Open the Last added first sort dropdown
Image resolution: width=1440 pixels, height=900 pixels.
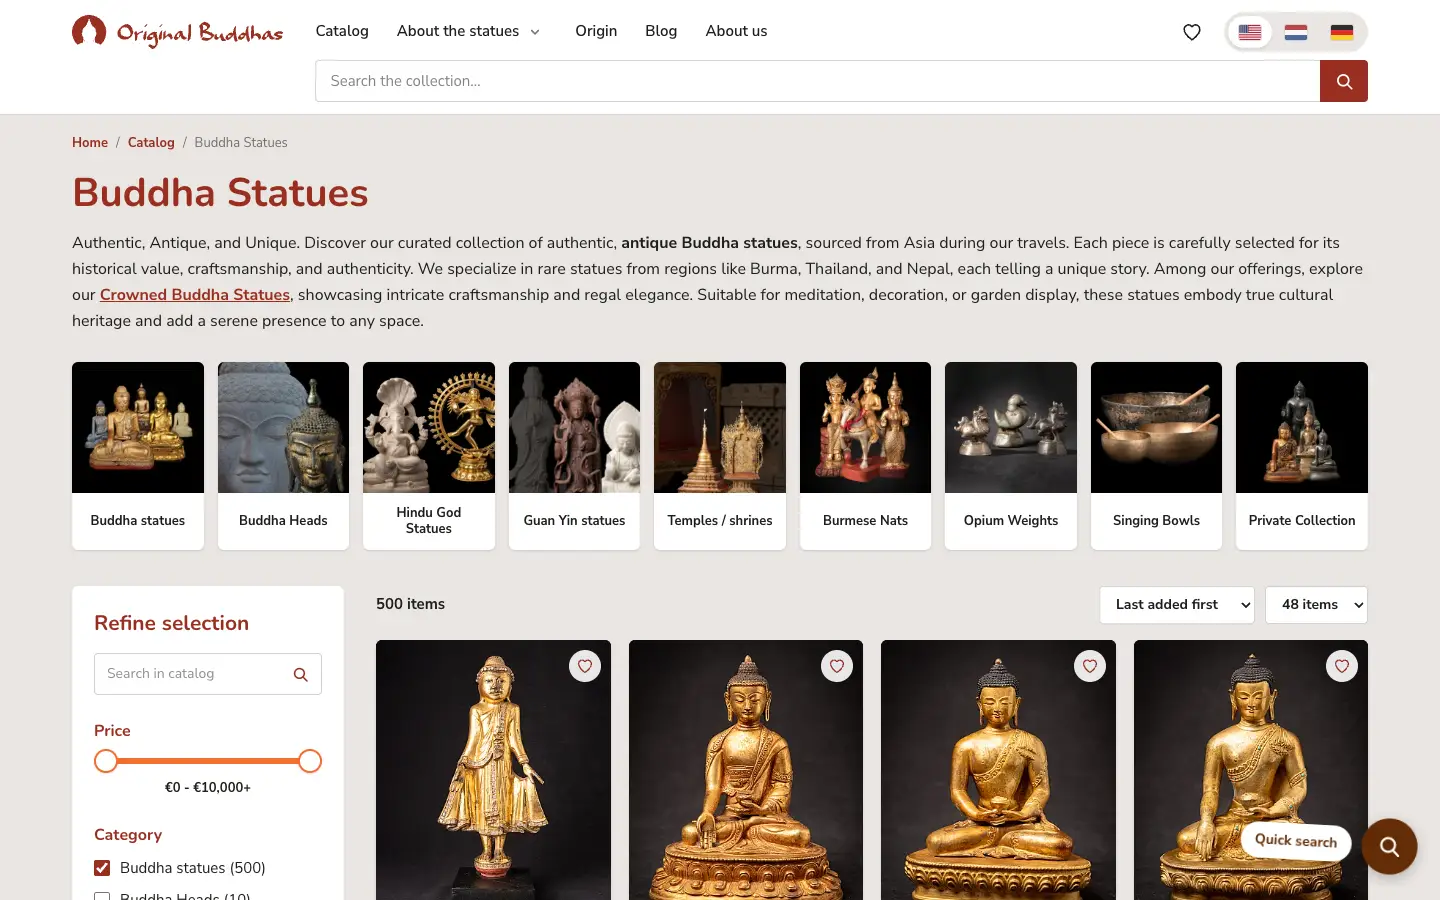coord(1177,605)
